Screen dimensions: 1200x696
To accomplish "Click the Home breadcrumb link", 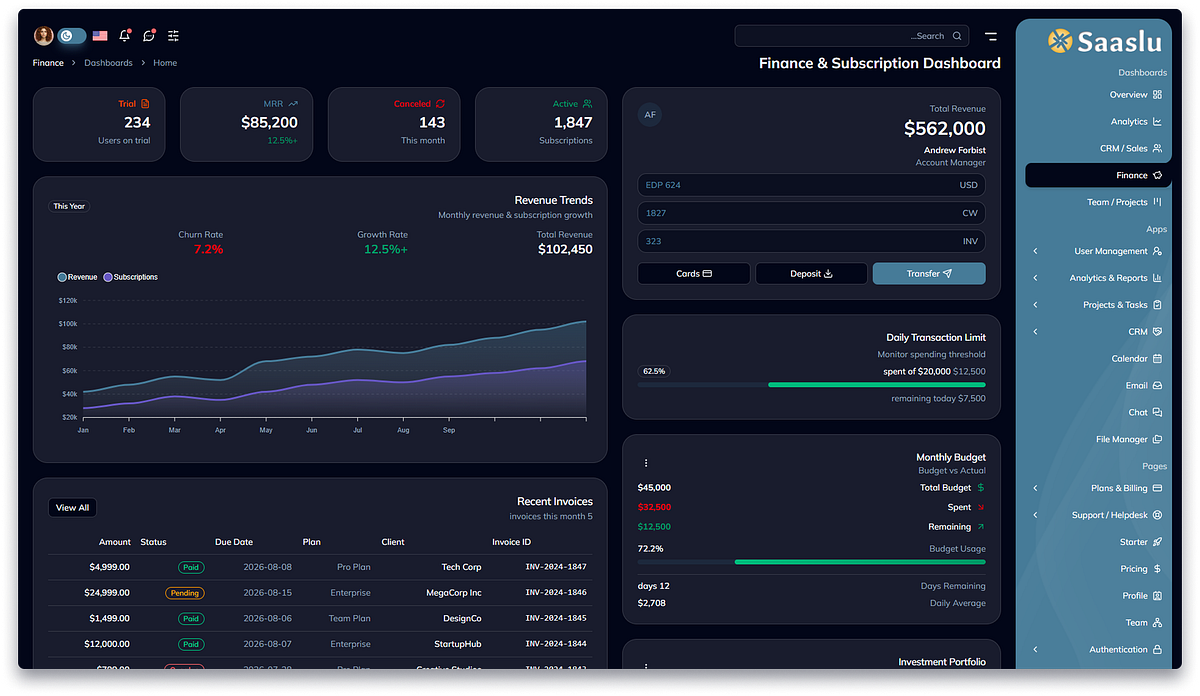I will 165,63.
